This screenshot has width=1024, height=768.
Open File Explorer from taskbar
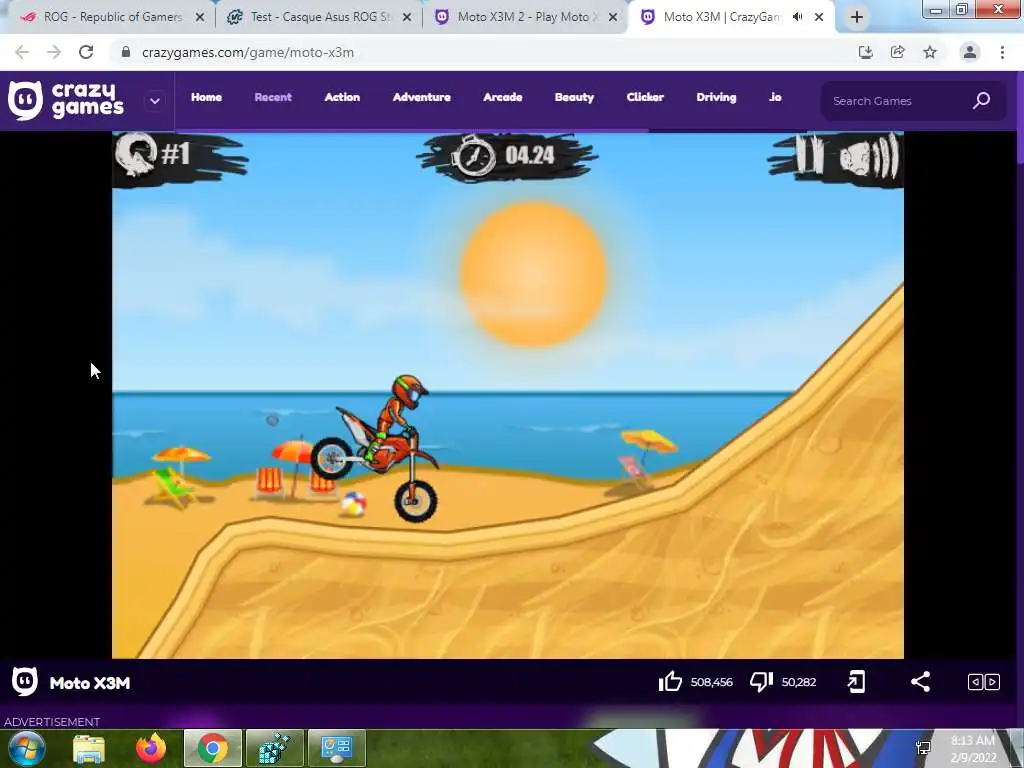click(x=89, y=748)
